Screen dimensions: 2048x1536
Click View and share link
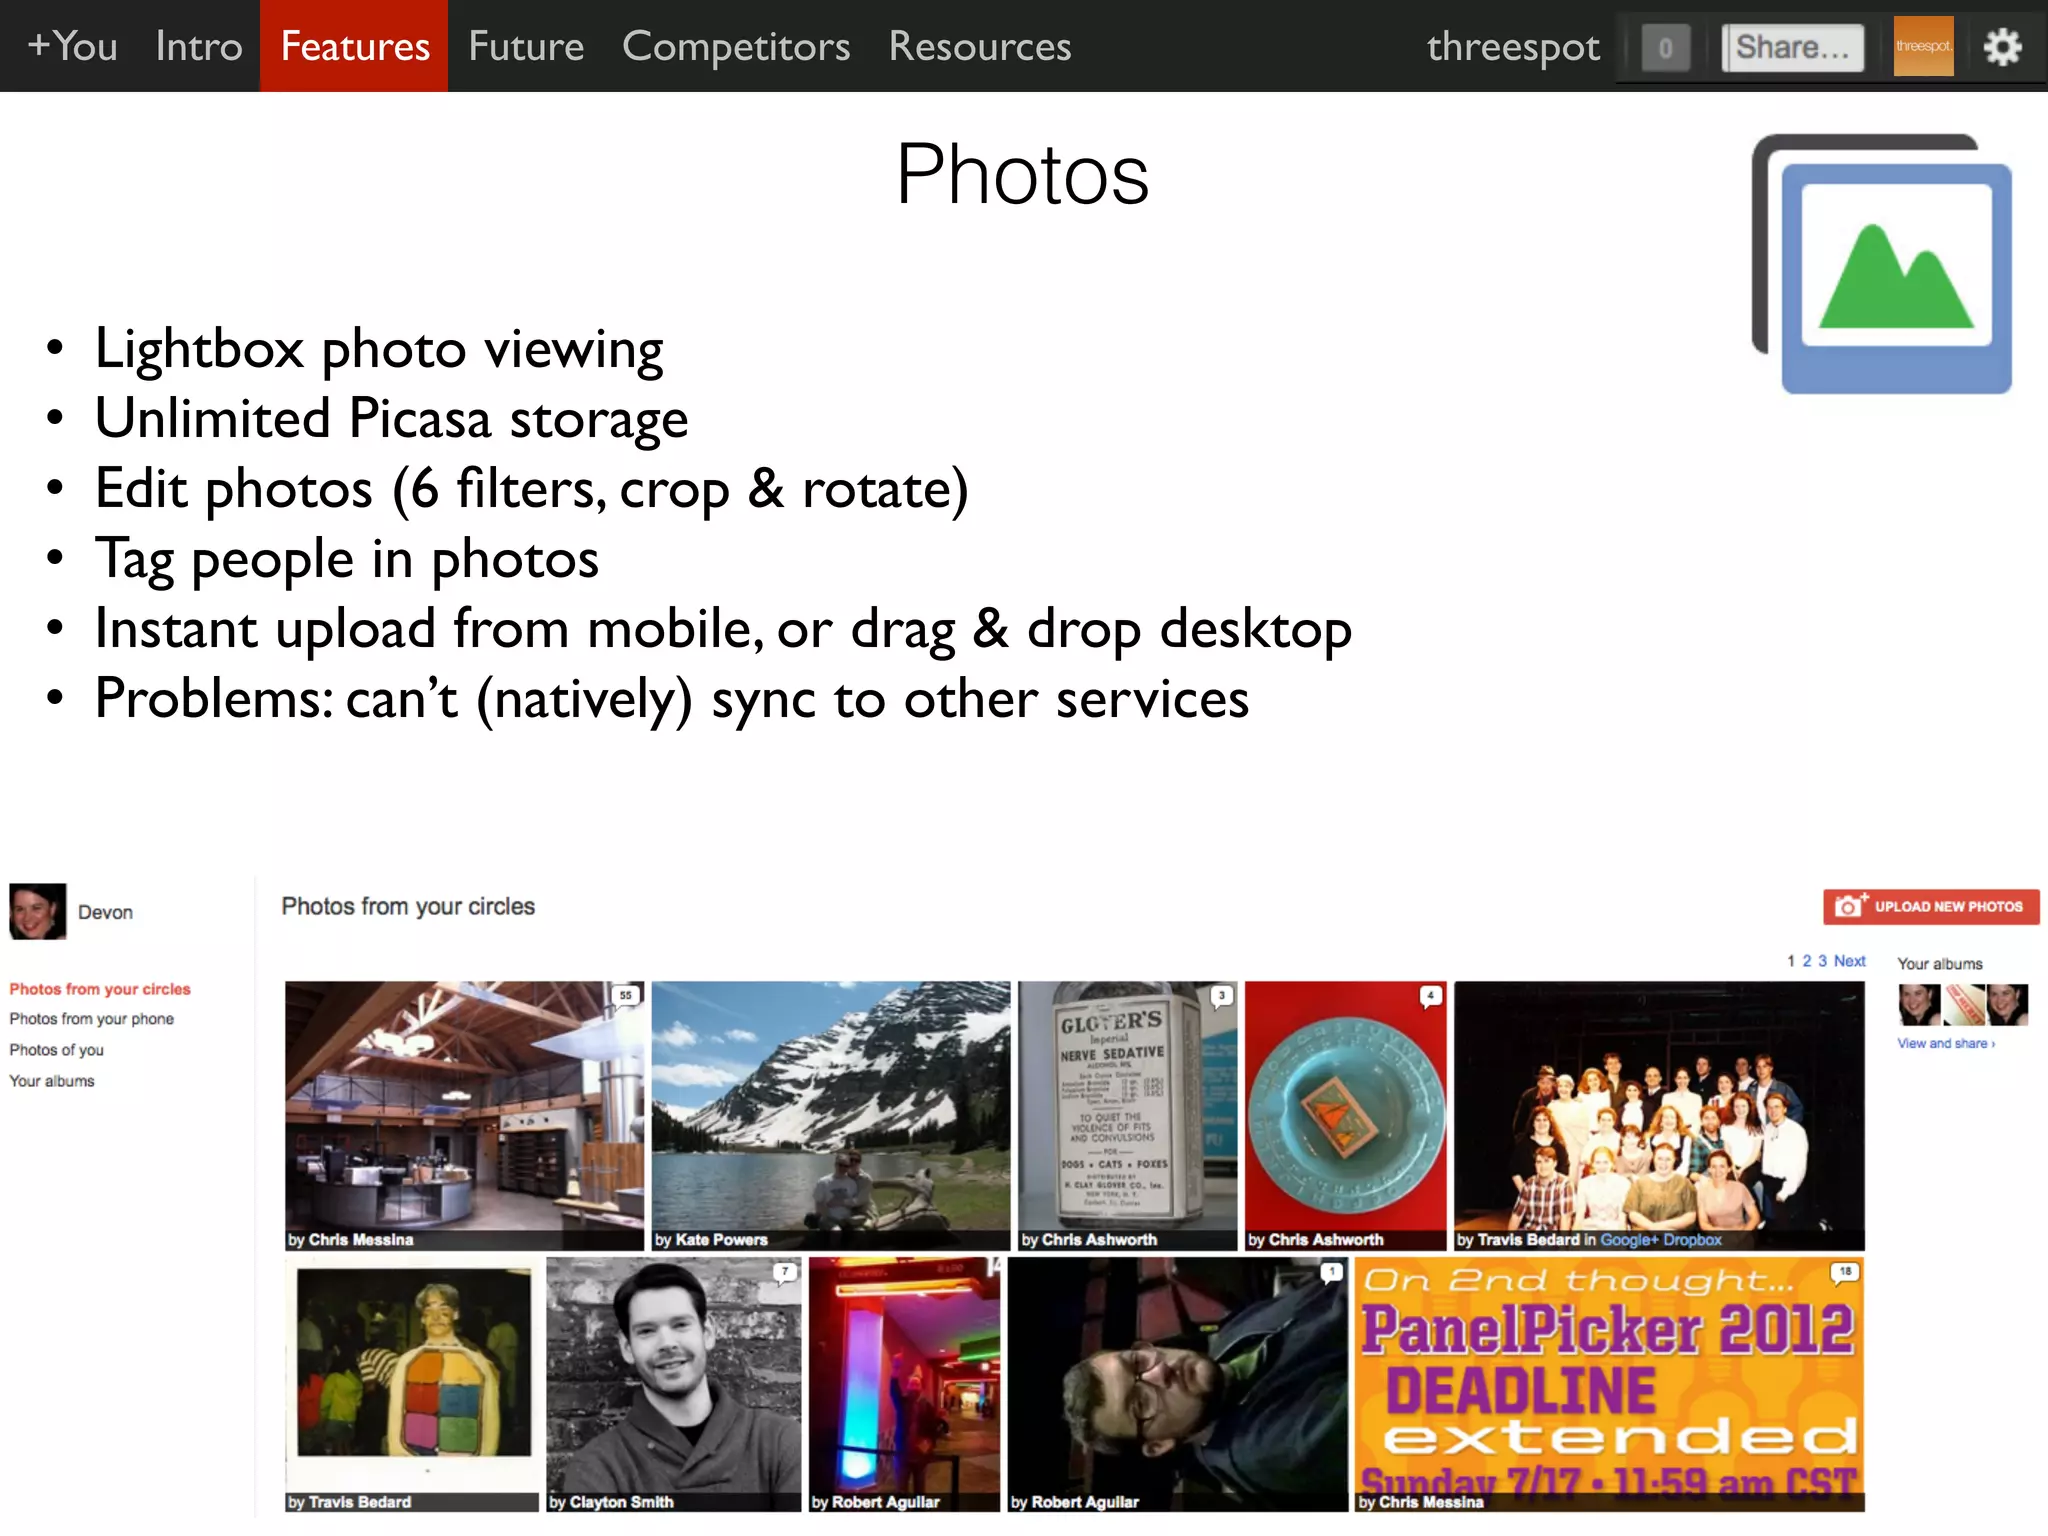[1946, 1043]
